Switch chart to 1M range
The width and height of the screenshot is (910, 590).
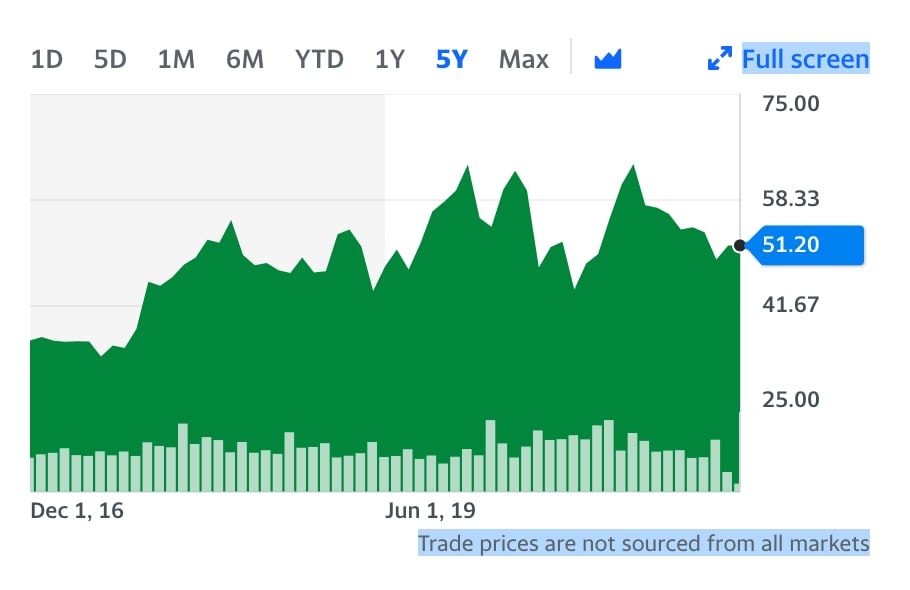click(x=176, y=59)
